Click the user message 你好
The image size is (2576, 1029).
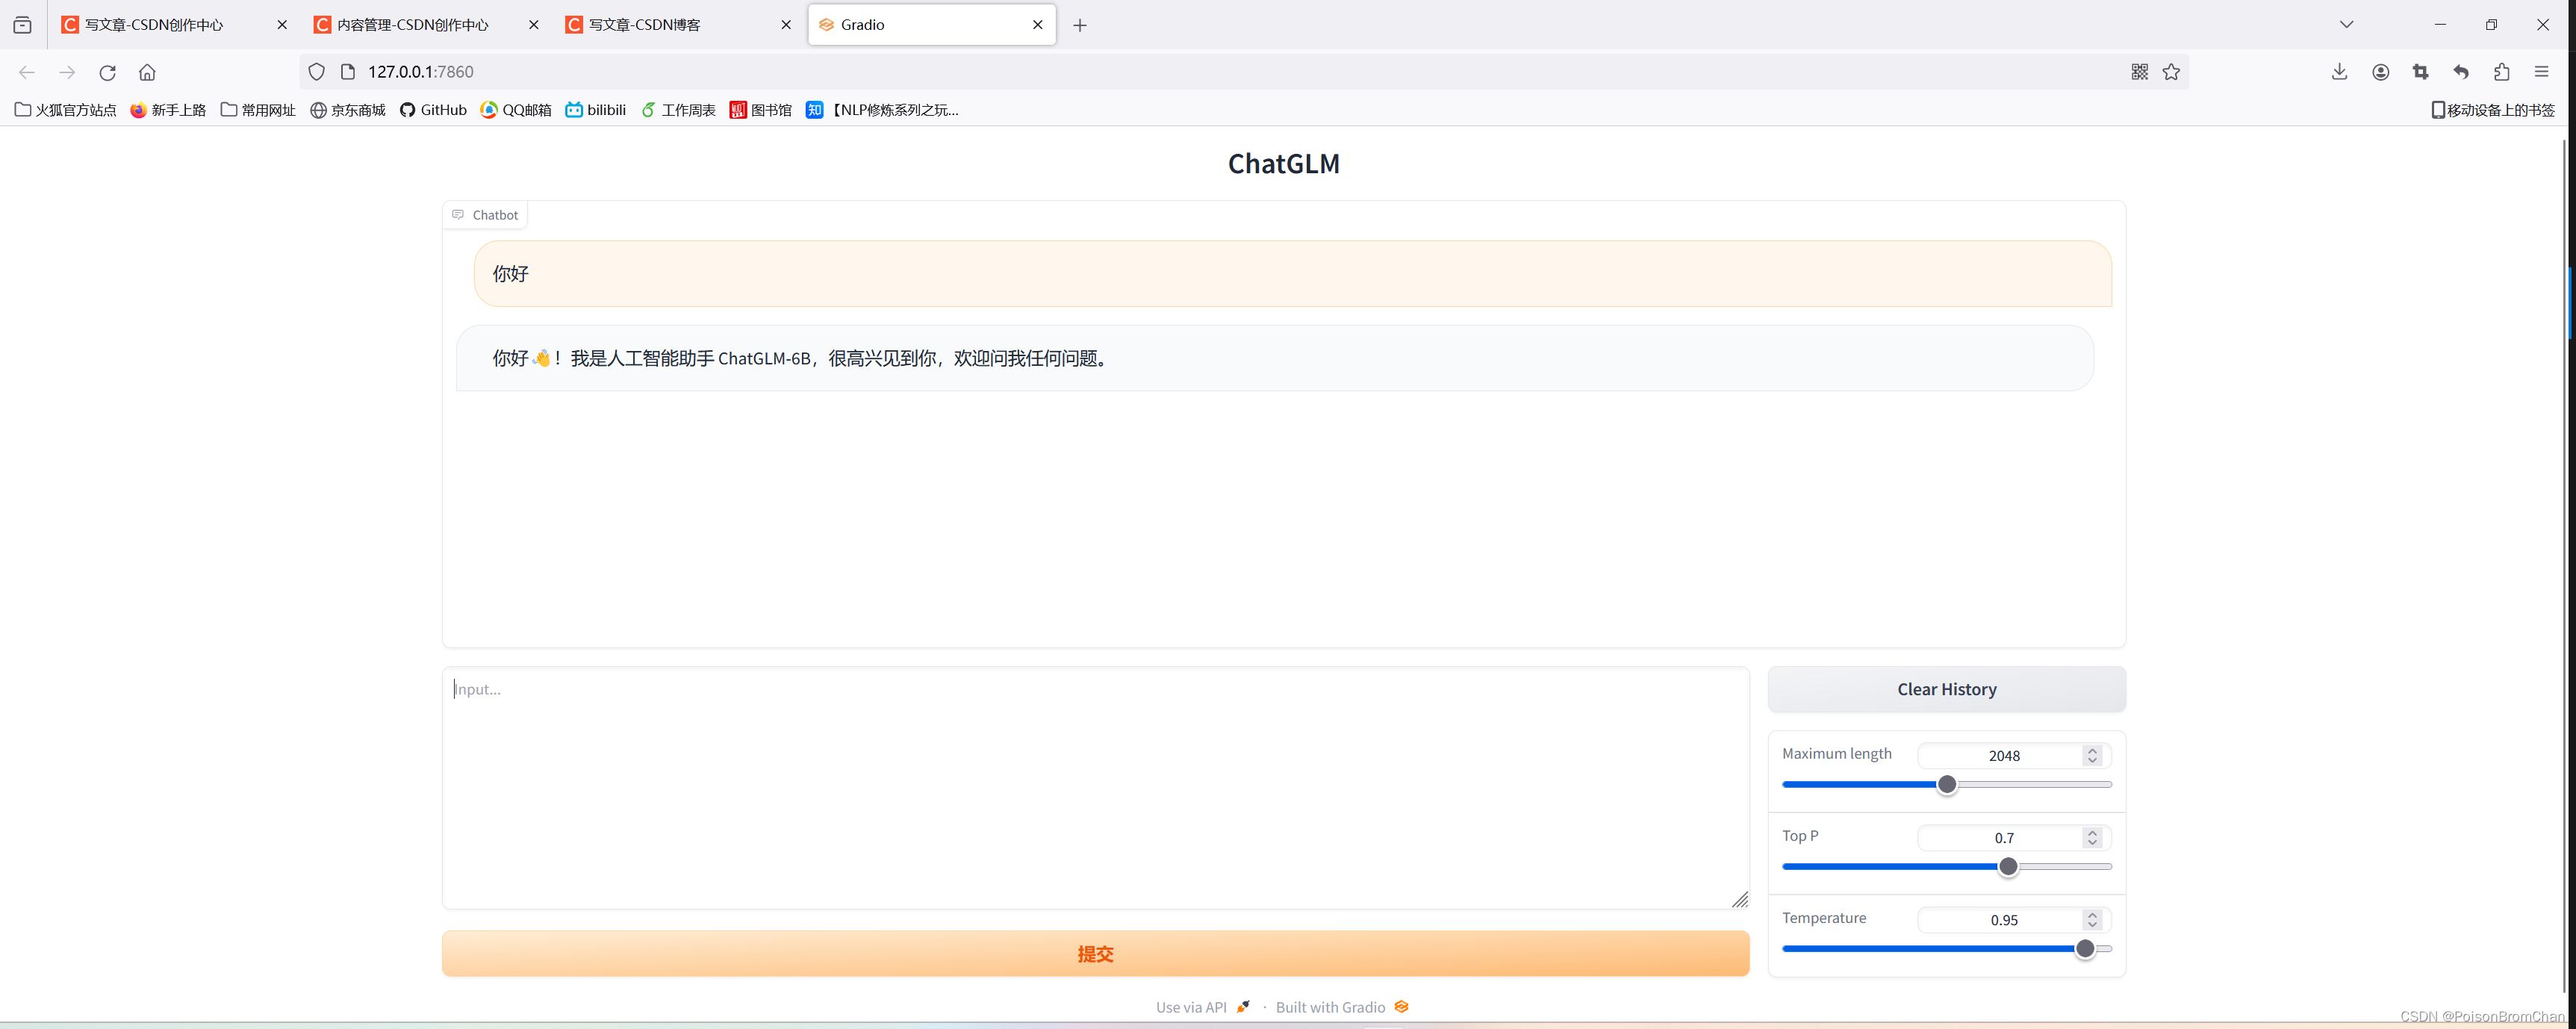tap(1293, 273)
